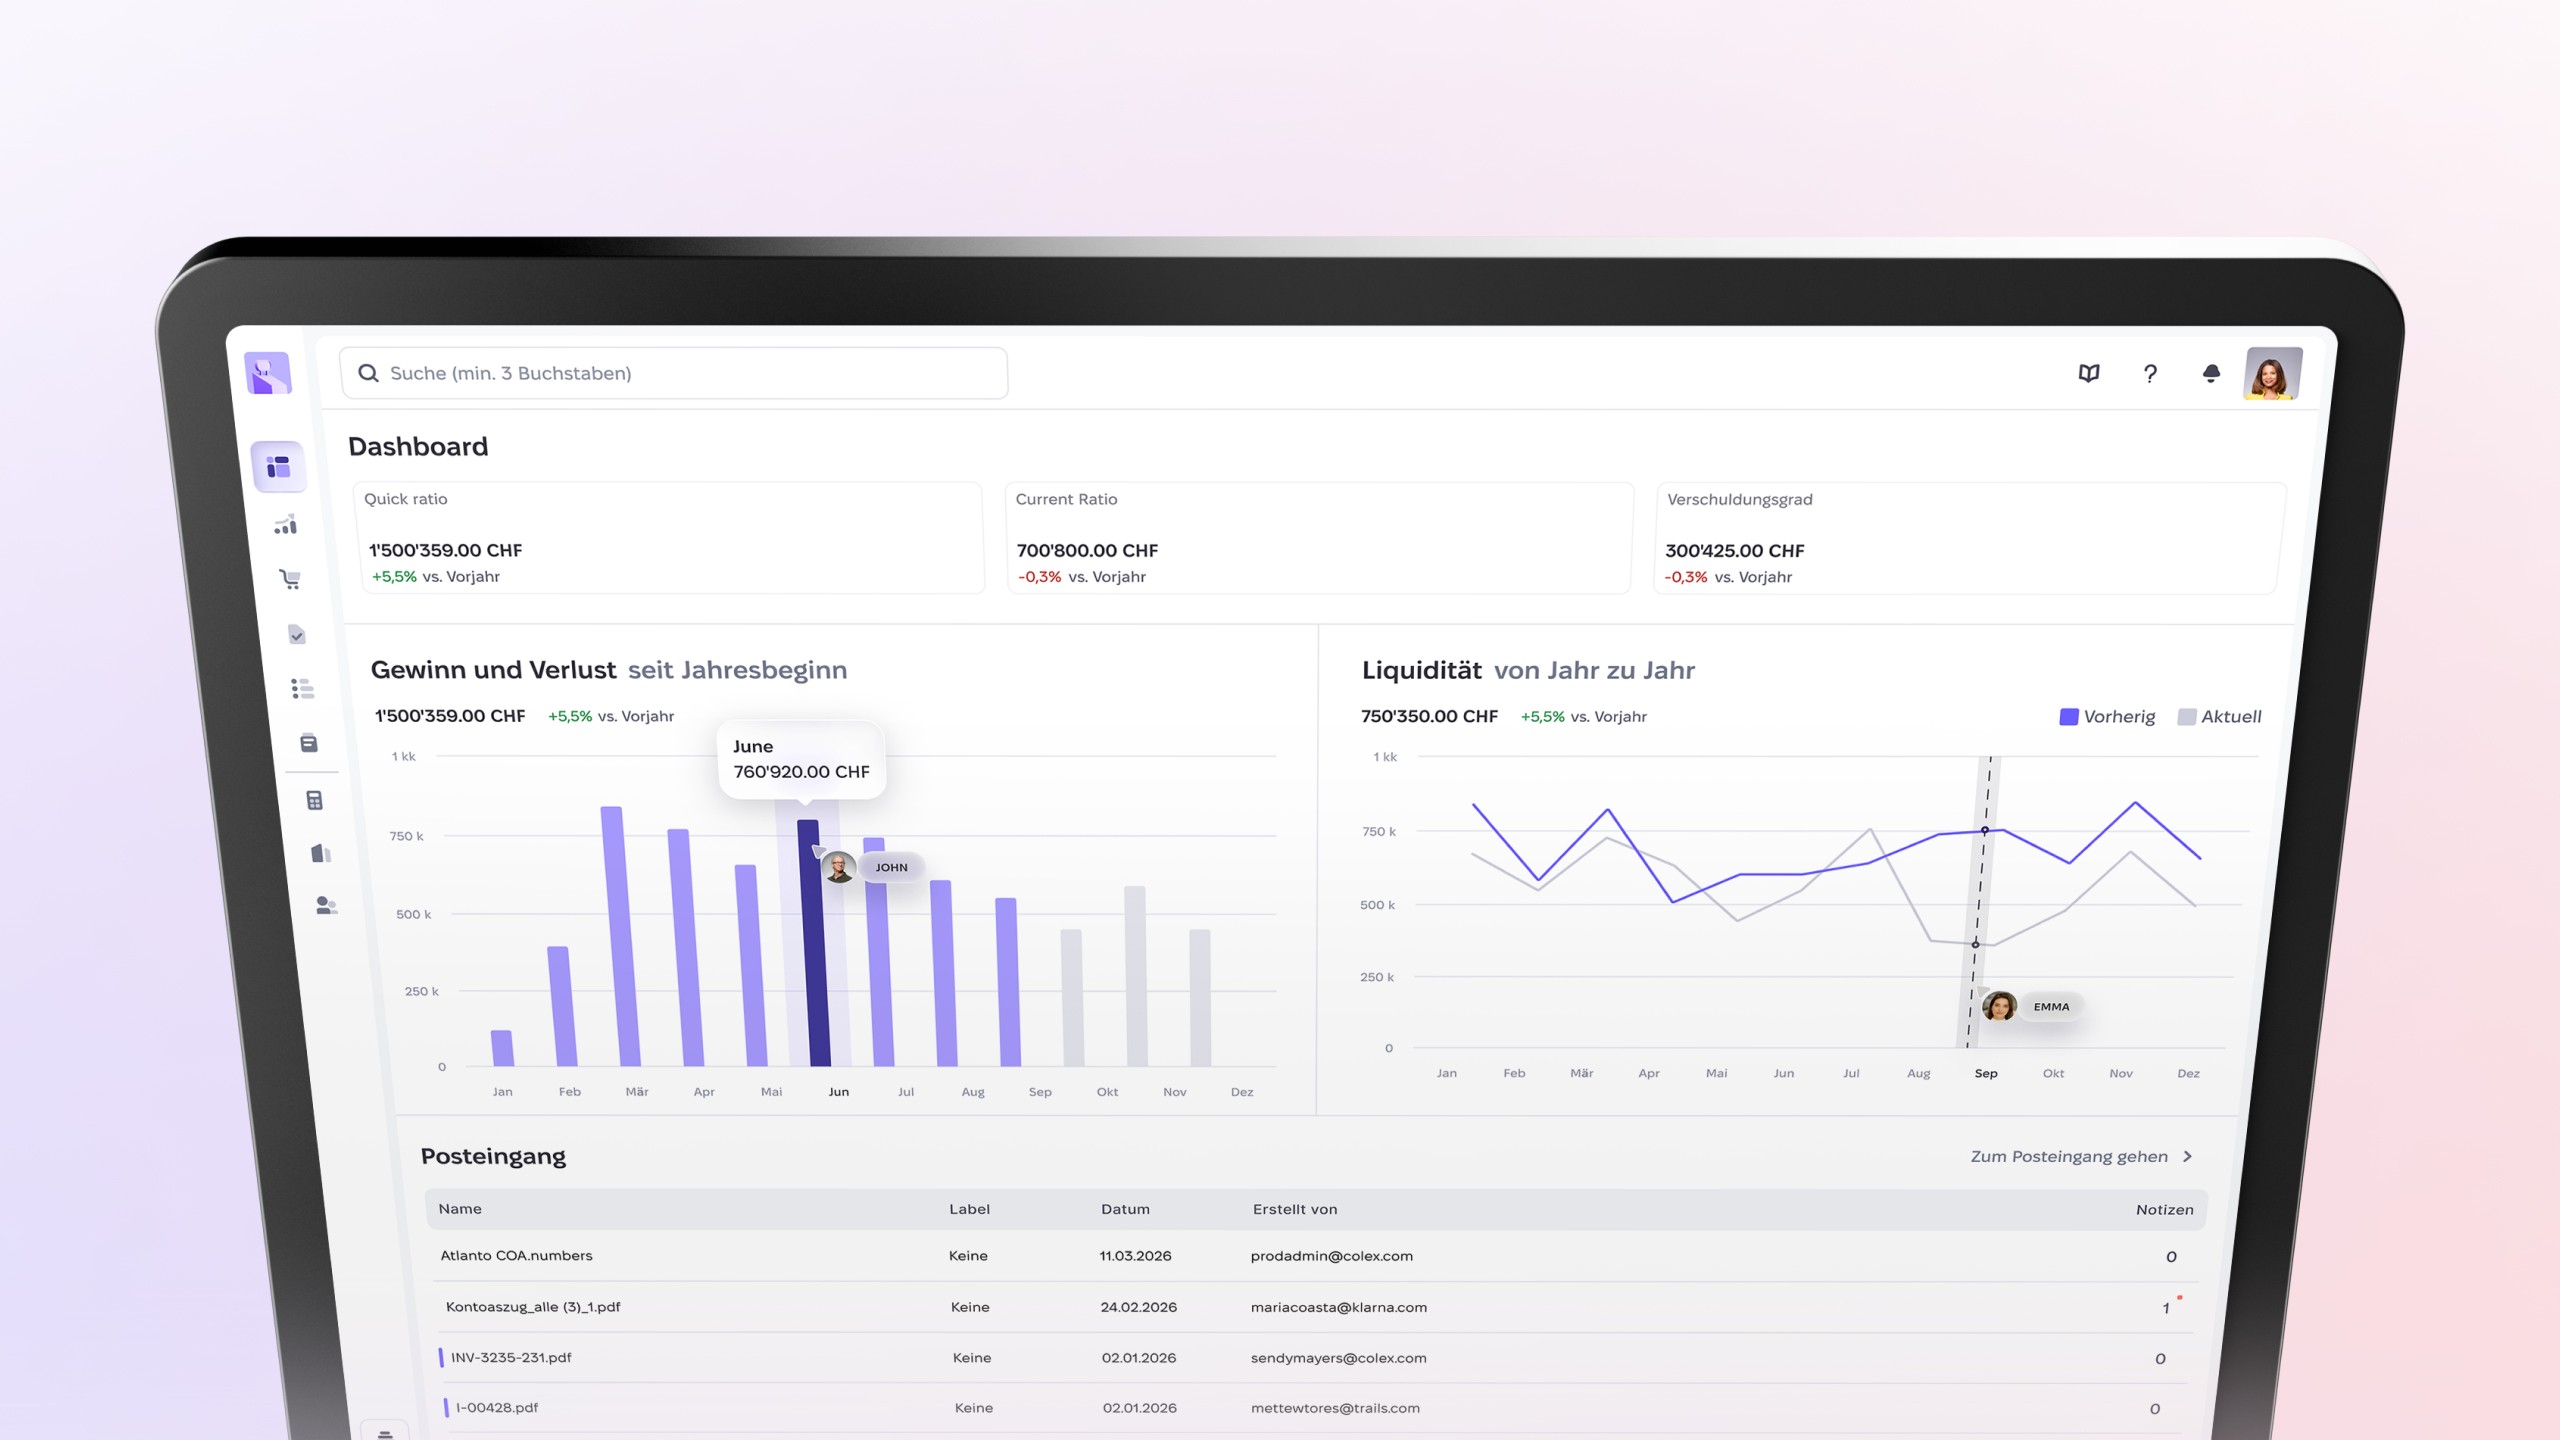Open the Dashboard sidebar icon
This screenshot has height=1440, width=2560.
point(279,467)
